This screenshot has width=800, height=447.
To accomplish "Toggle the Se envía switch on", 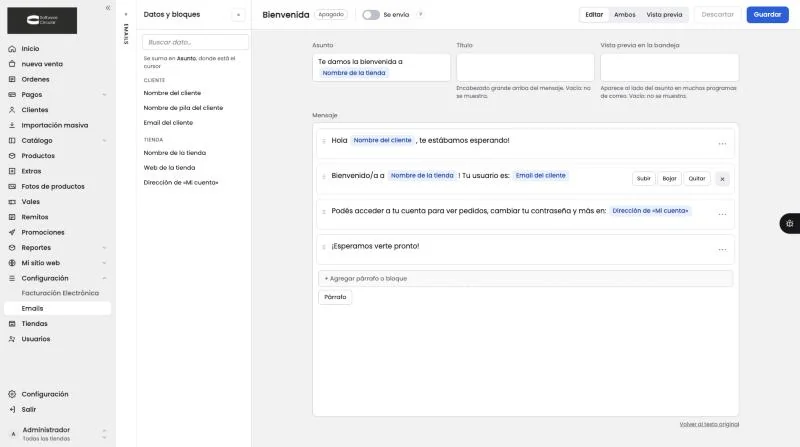I will (x=371, y=15).
